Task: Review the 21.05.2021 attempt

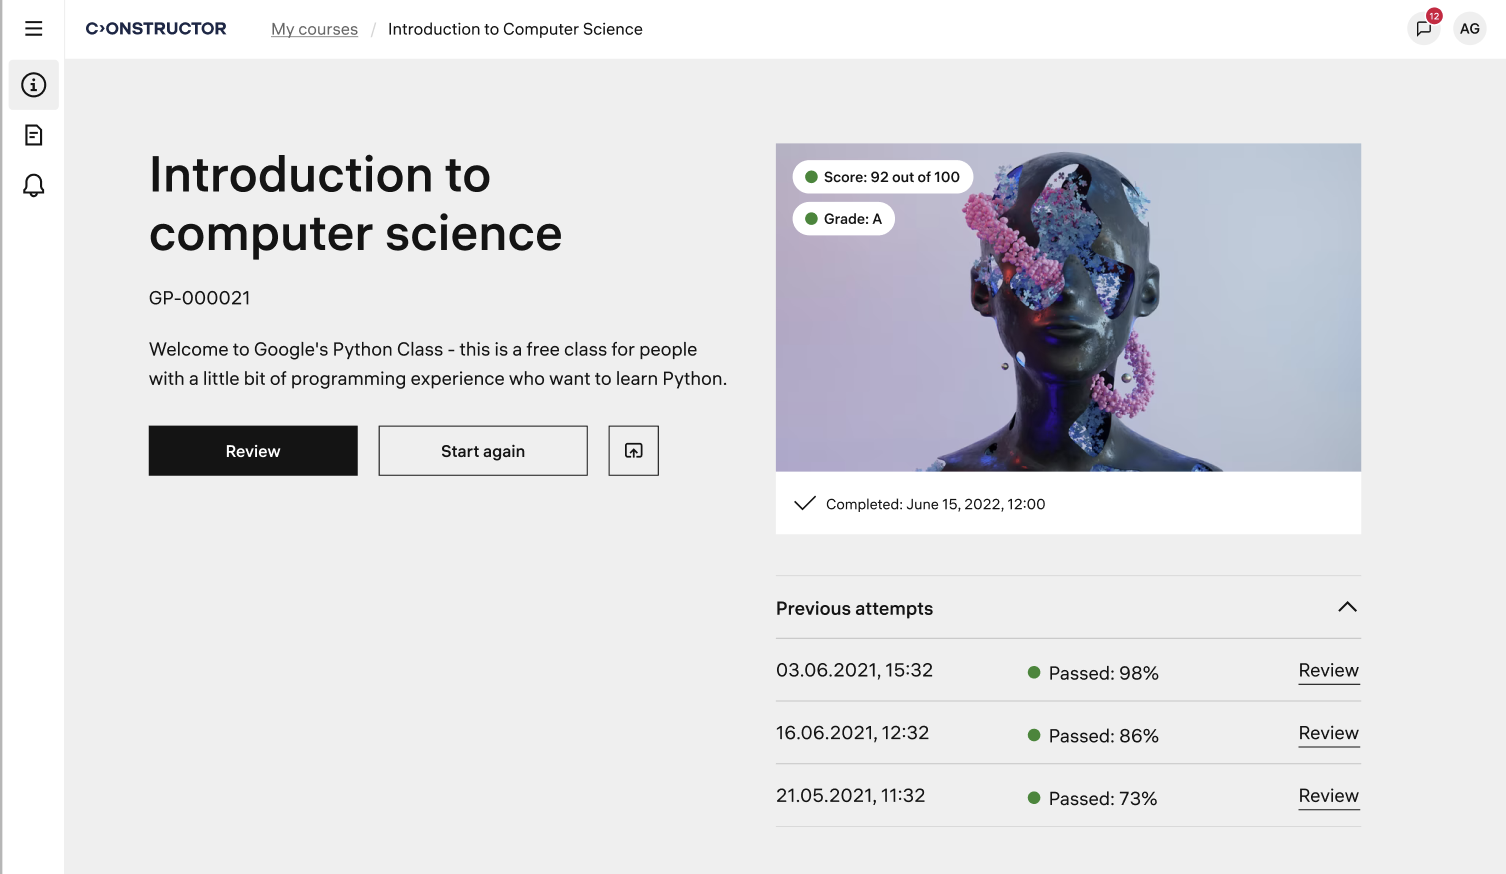Action: point(1328,796)
